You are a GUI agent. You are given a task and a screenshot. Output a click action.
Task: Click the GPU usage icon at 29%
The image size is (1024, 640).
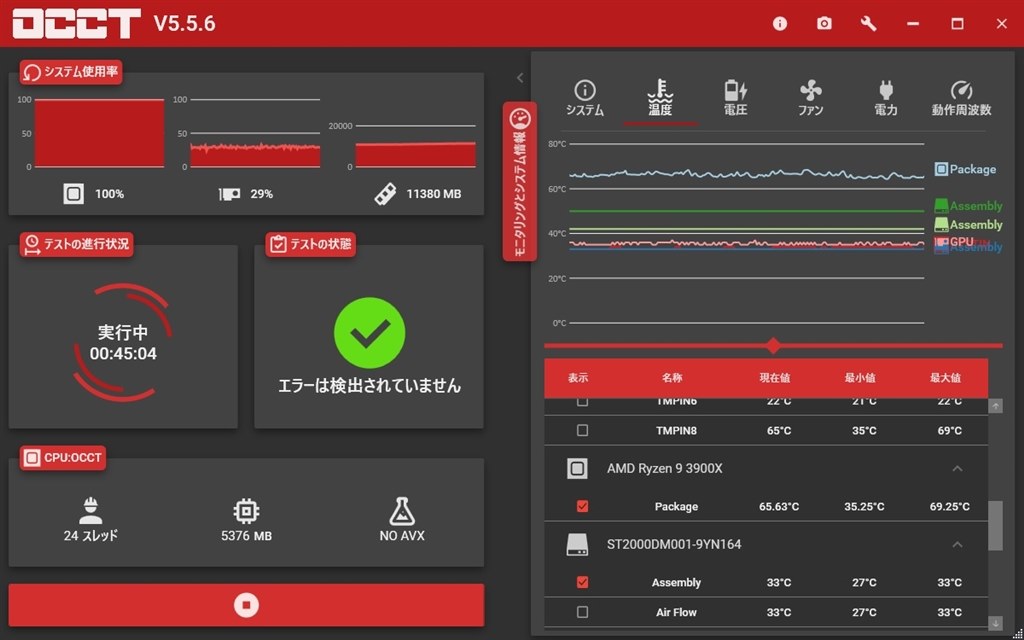coord(229,193)
